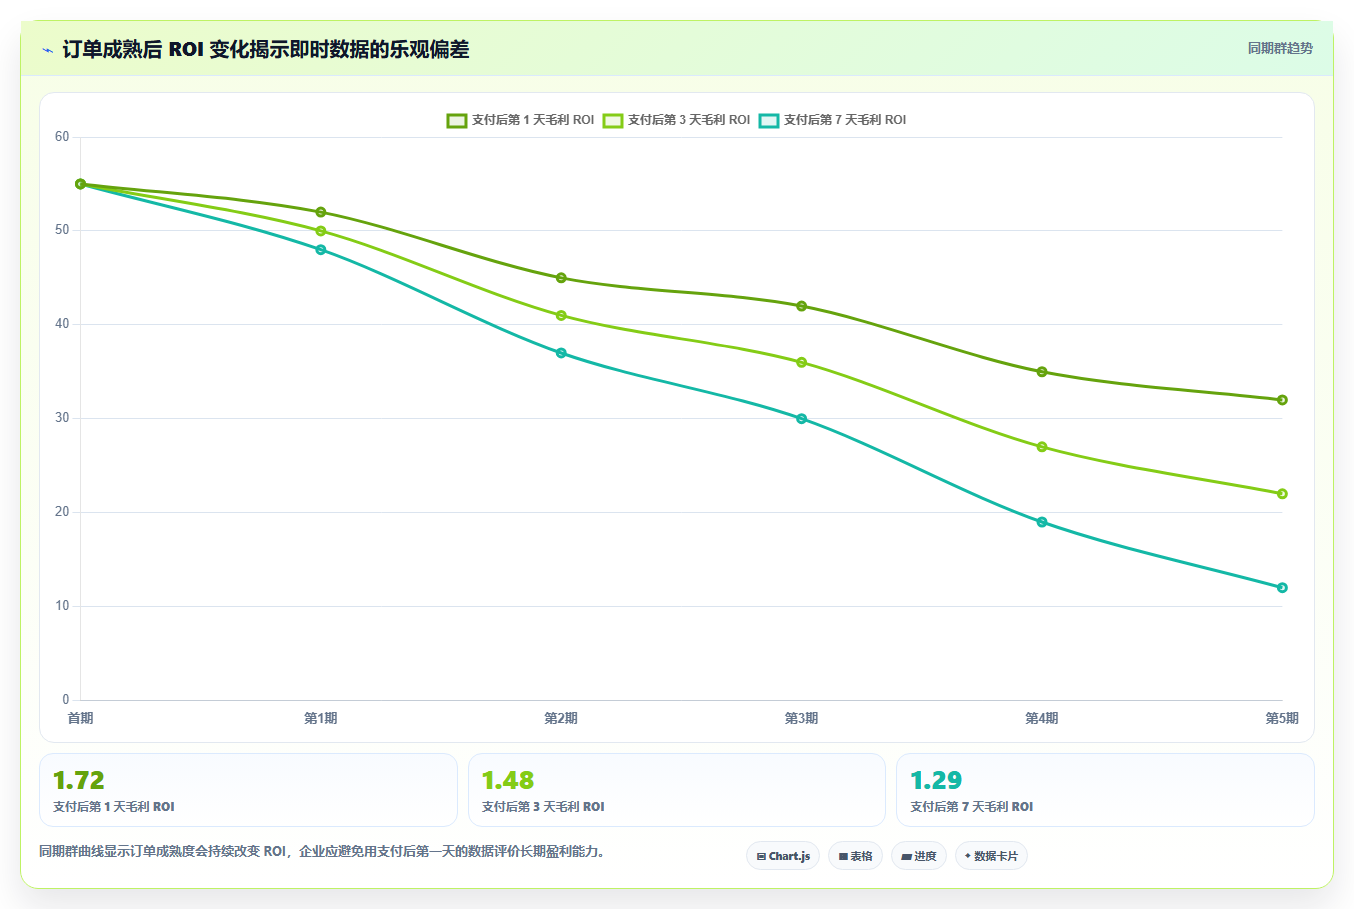Click the Chart.js tag chip
The height and width of the screenshot is (909, 1354).
point(783,856)
